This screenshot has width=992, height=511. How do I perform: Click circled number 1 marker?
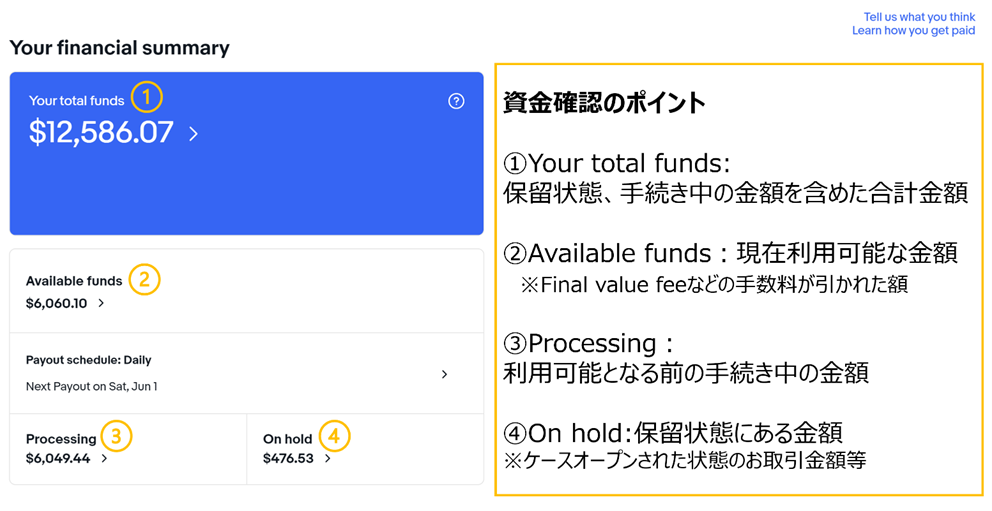tap(147, 98)
